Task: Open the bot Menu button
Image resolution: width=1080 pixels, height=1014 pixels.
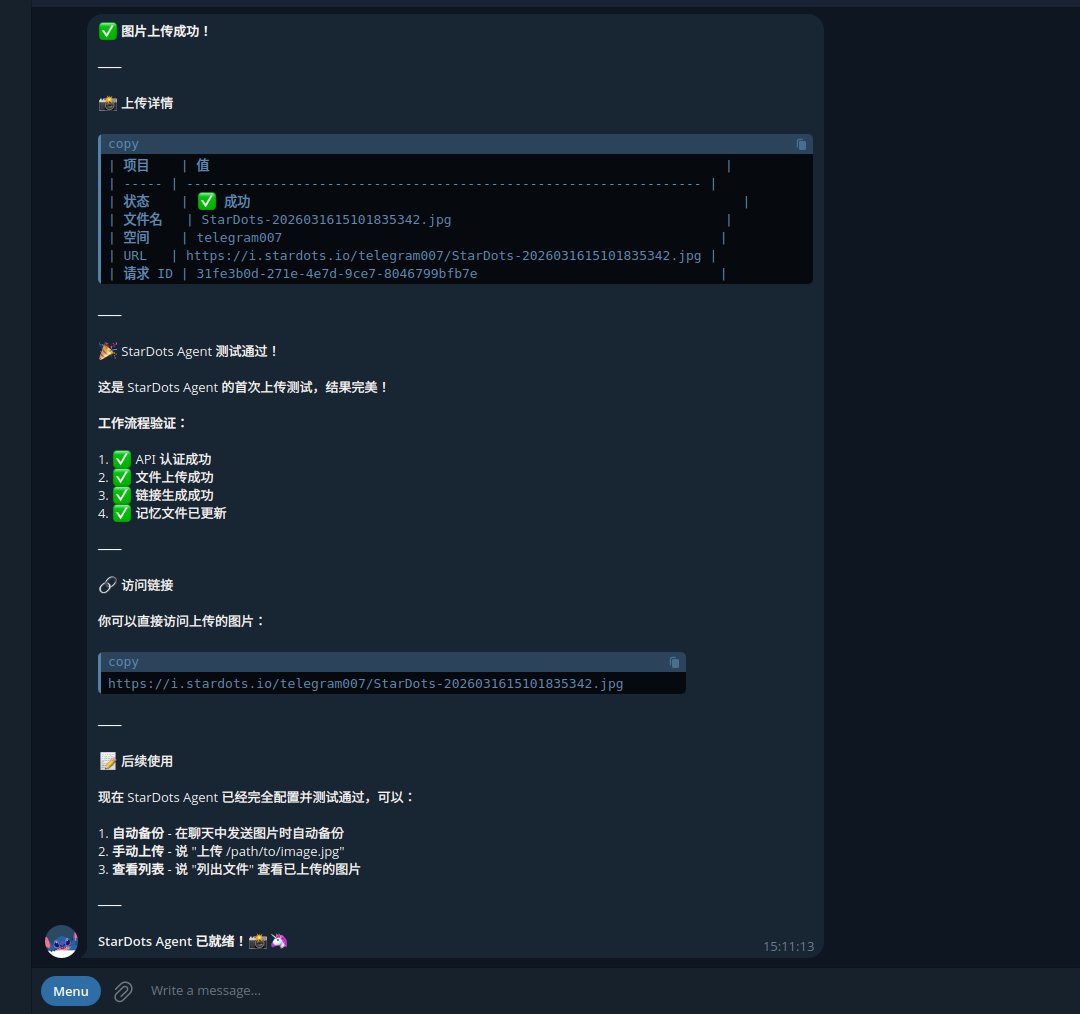Action: (x=71, y=991)
